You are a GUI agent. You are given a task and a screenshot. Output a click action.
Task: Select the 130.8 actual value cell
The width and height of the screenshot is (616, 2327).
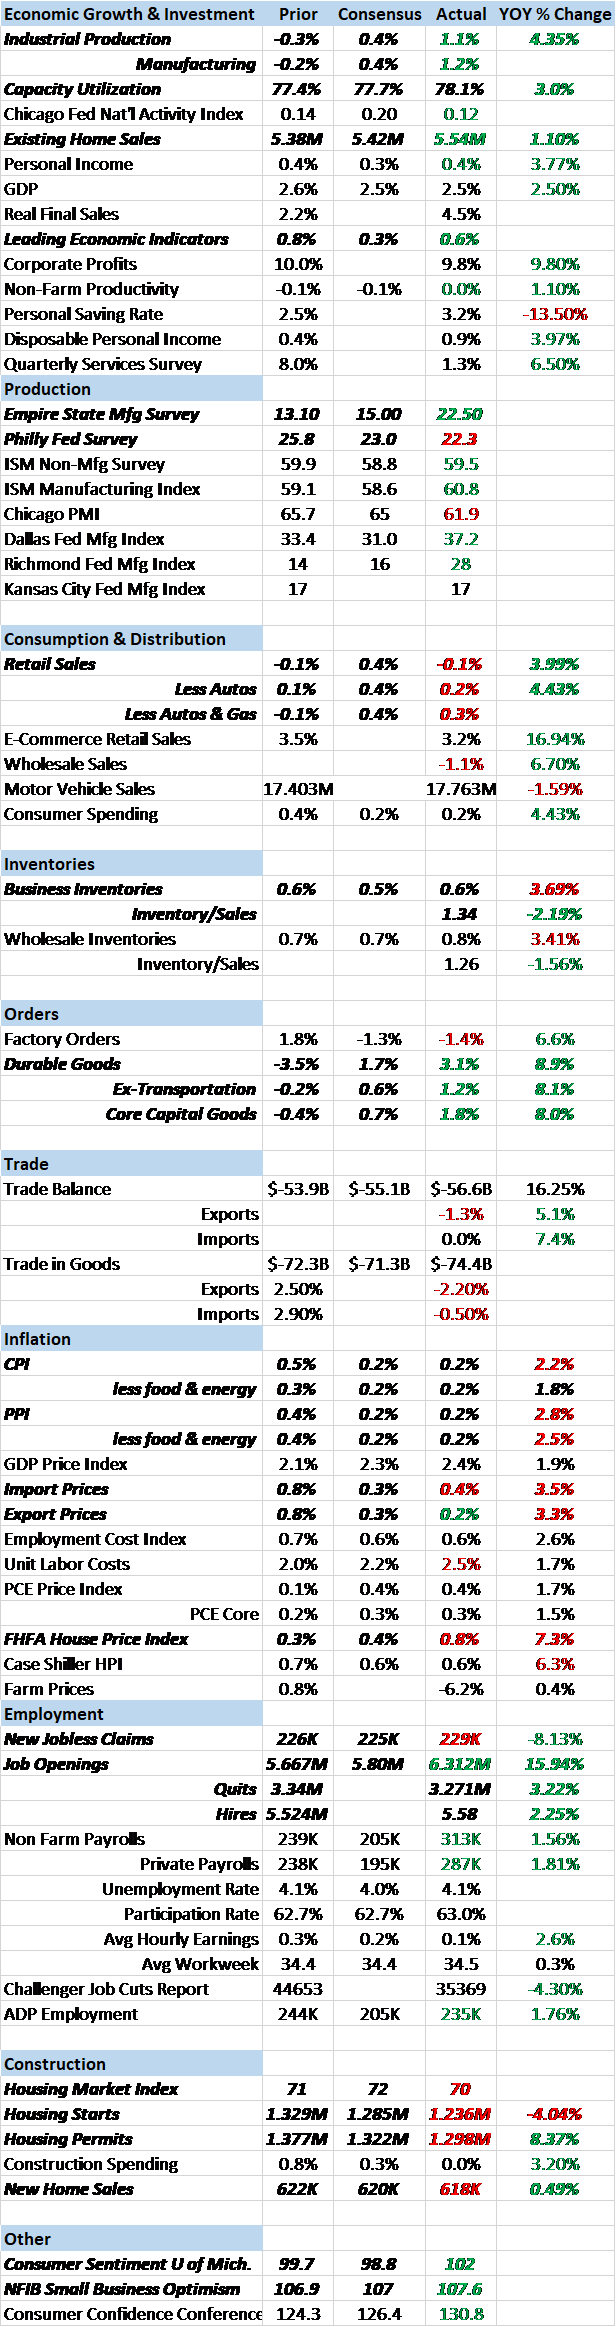[x=461, y=2314]
